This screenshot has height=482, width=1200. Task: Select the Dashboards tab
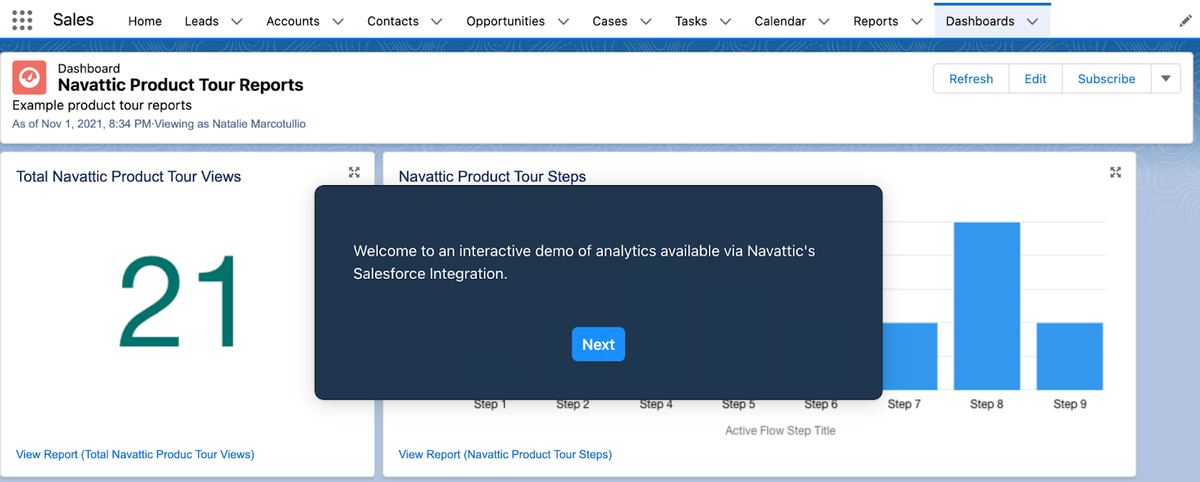click(x=980, y=21)
